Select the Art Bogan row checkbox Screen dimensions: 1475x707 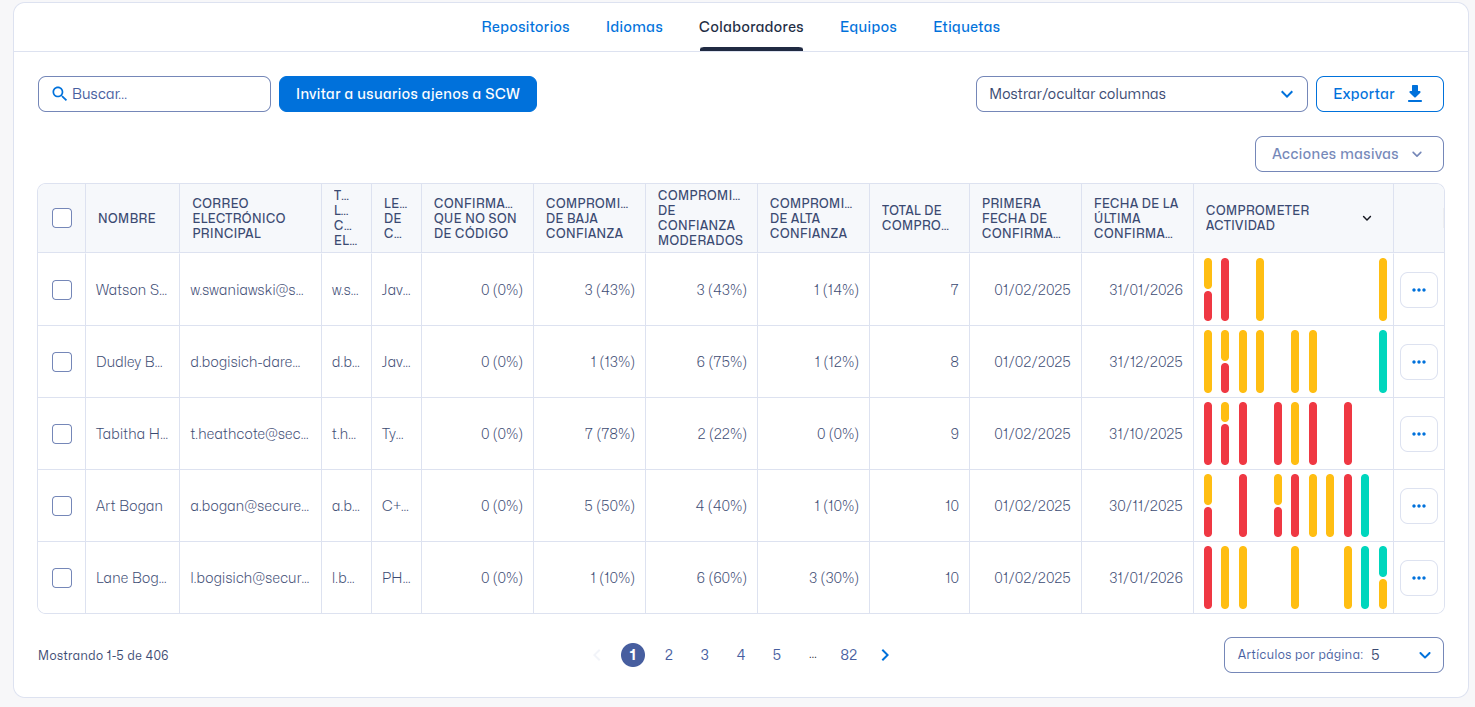[62, 506]
